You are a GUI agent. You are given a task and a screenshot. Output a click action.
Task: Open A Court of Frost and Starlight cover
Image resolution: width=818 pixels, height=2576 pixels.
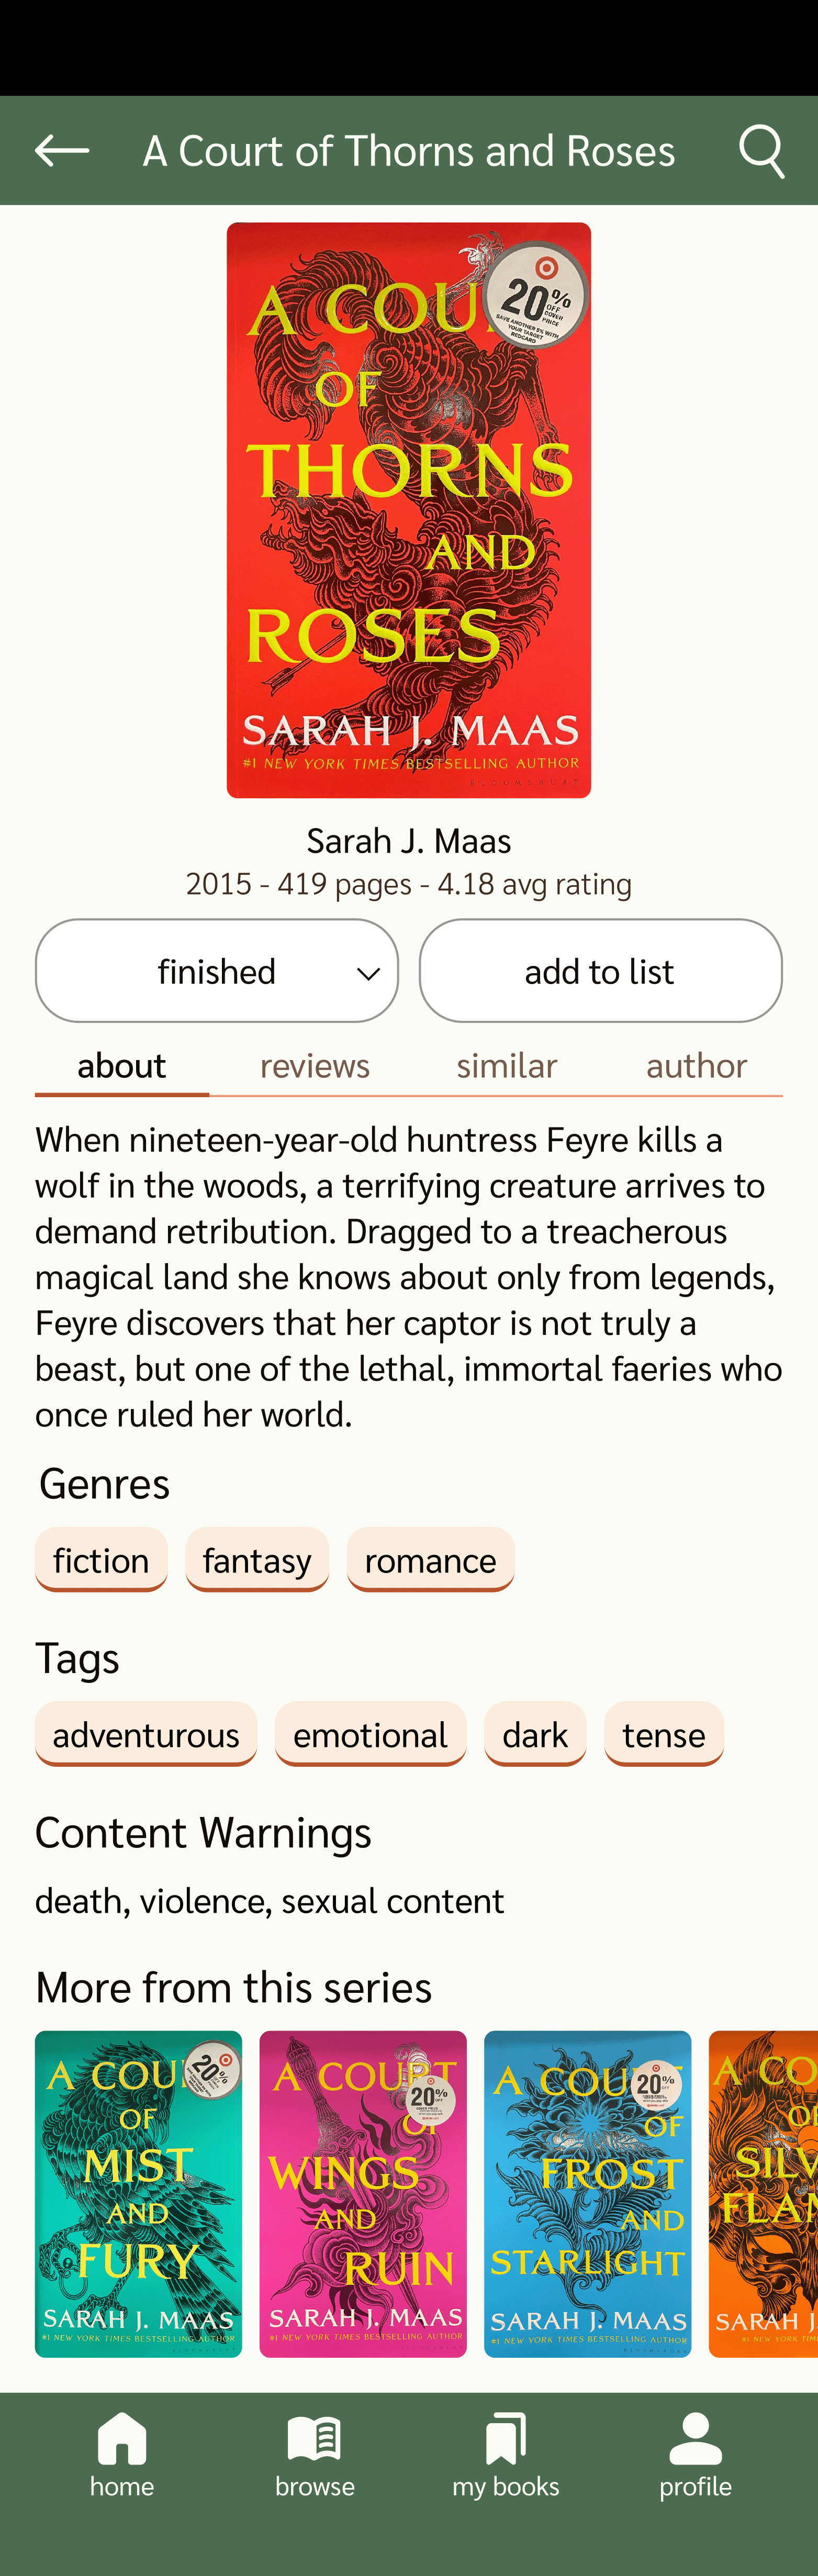587,2194
